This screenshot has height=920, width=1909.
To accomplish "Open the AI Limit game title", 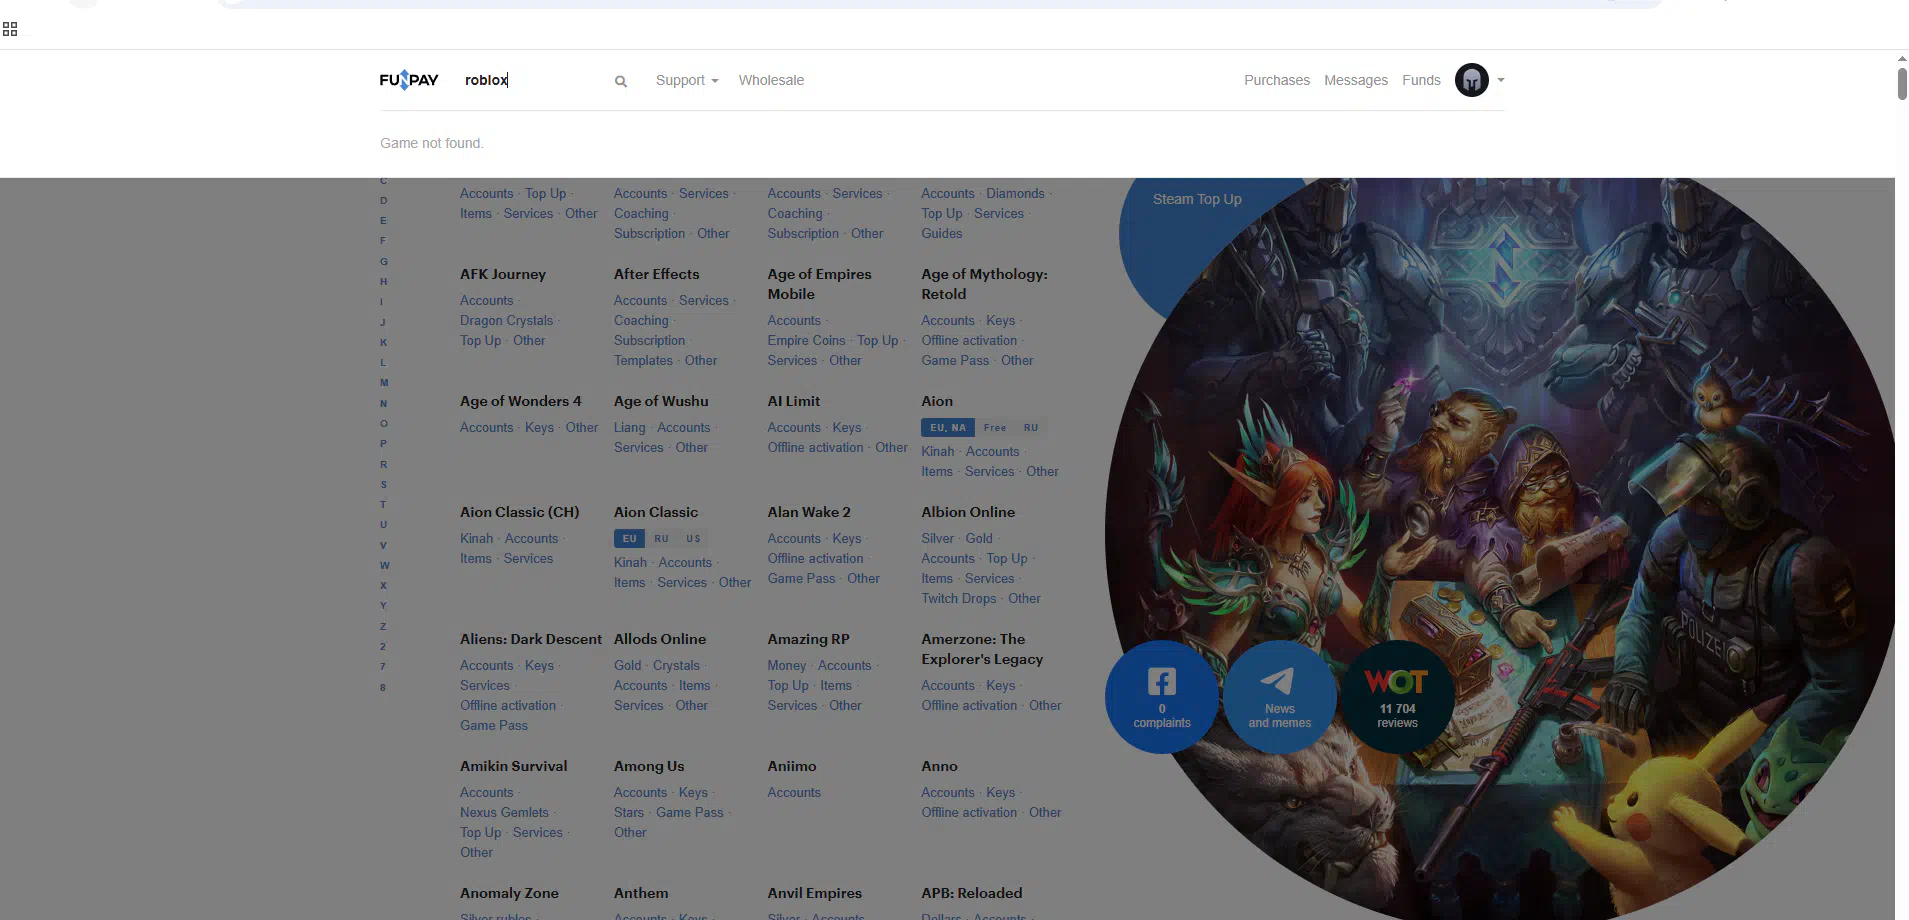I will [794, 401].
